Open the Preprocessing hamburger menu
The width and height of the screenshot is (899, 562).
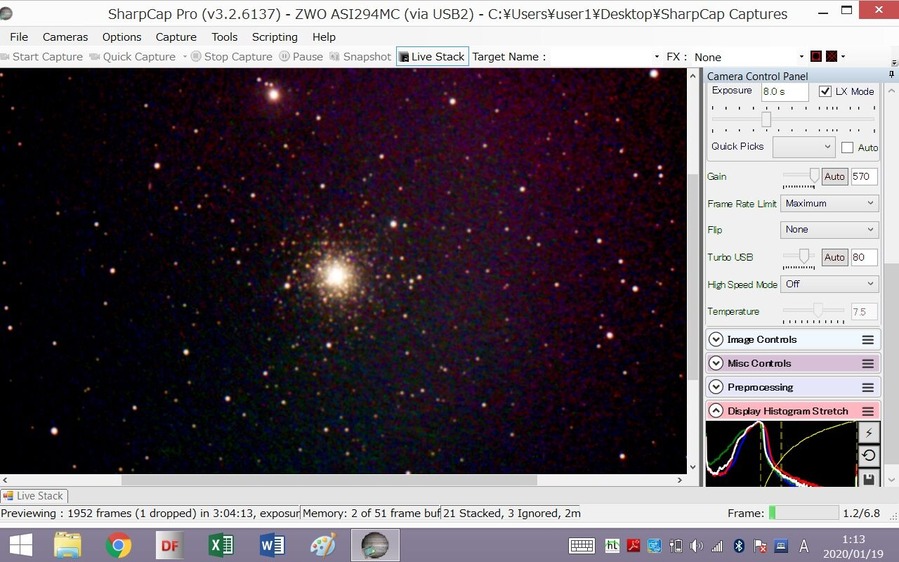[867, 387]
